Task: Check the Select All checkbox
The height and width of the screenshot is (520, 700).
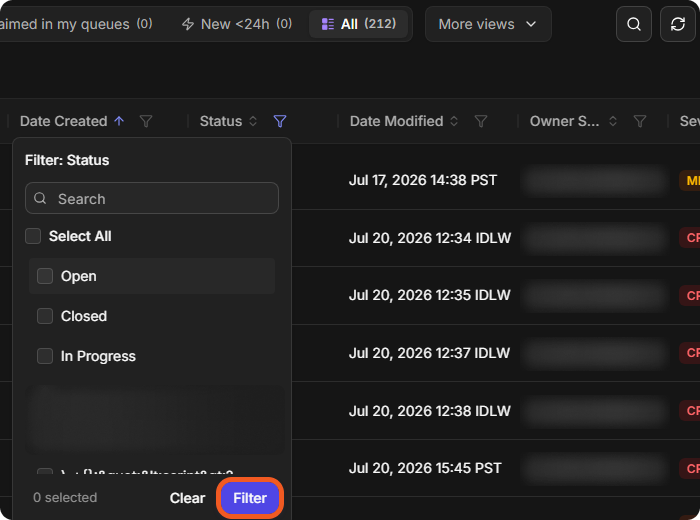Action: point(33,236)
